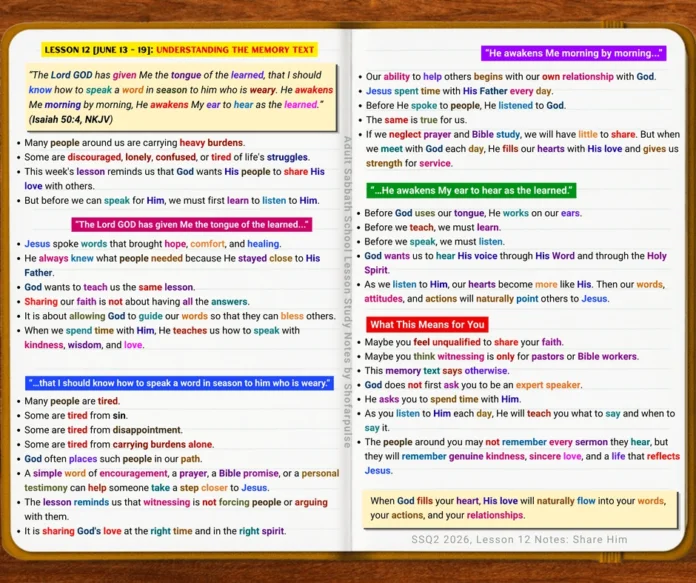Click the red 'What This Means for You' heading
Image resolution: width=696 pixels, height=583 pixels.
tap(427, 325)
